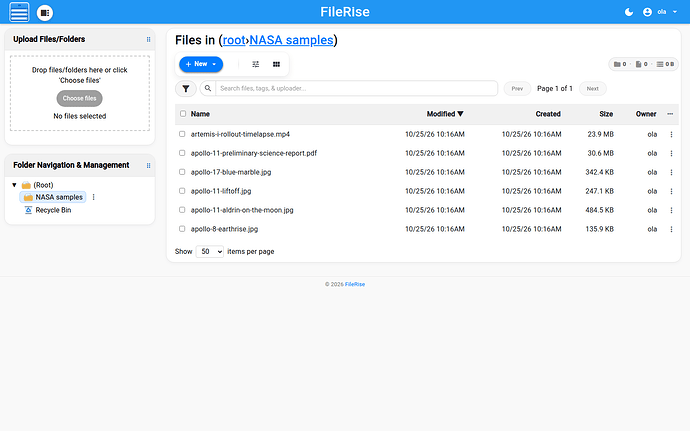Click the total size stat icon
Screen dimensions: 690x431
coord(660,64)
